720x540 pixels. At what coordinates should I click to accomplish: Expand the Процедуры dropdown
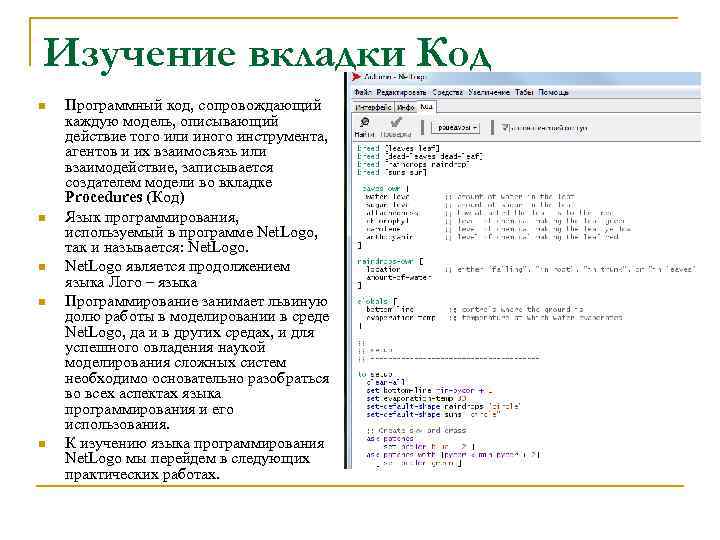point(456,128)
